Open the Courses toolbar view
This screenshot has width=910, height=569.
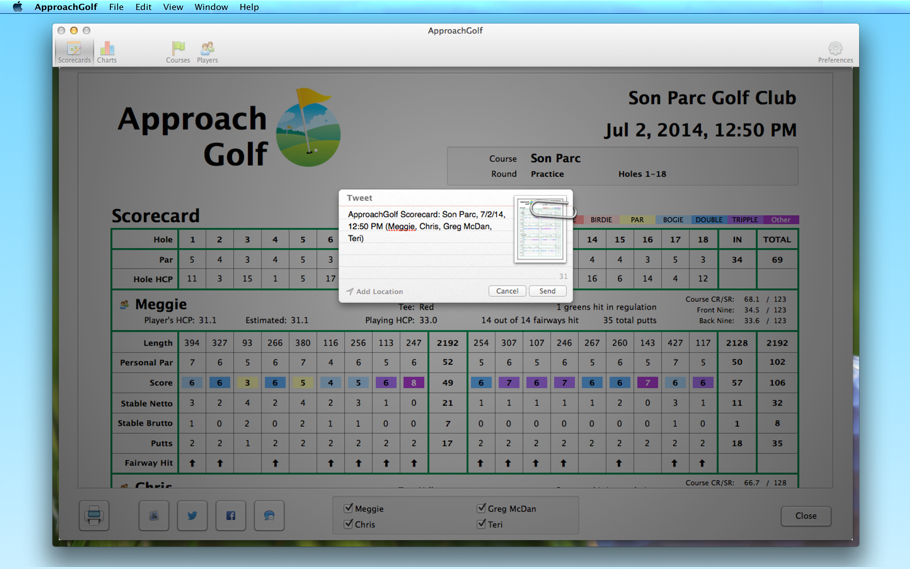[178, 52]
